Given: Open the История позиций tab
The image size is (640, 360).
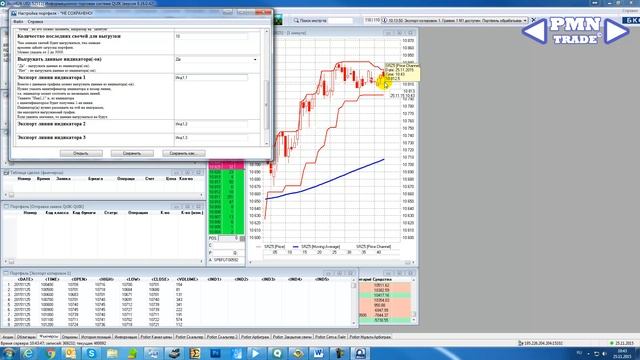Looking at the screenshot, I should click(x=96, y=337).
